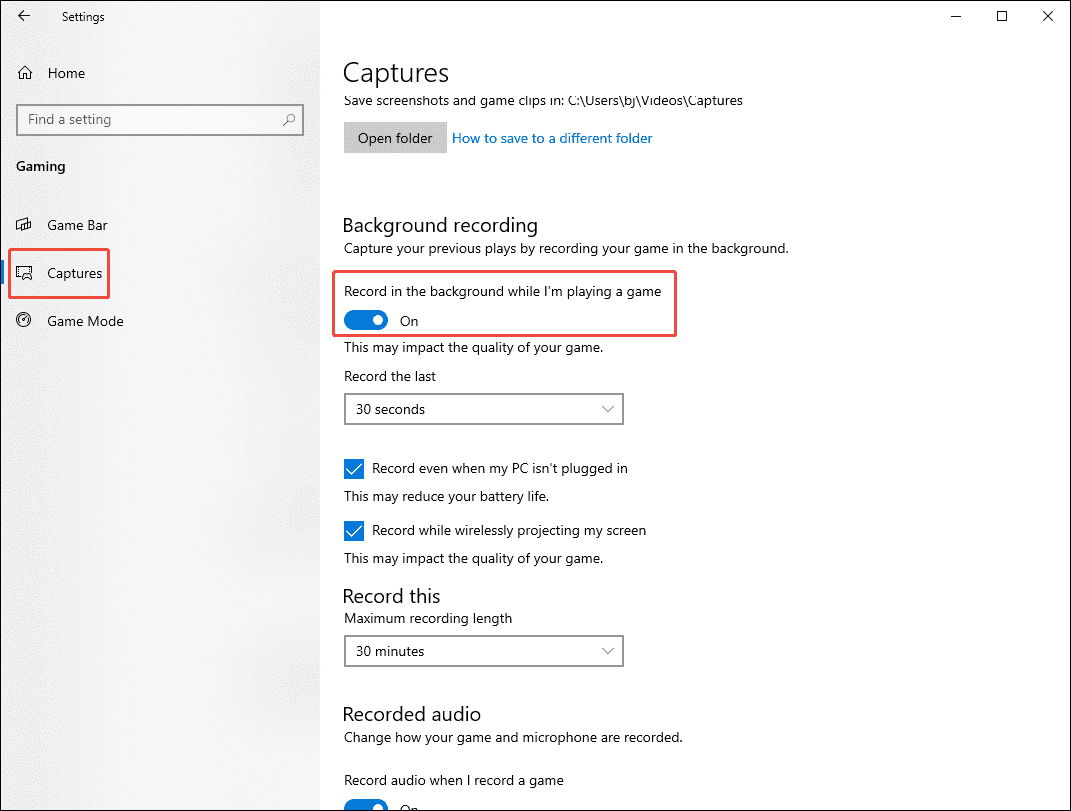This screenshot has height=811, width=1071.
Task: Click 'Capture your previous plays' description text
Action: 566,249
